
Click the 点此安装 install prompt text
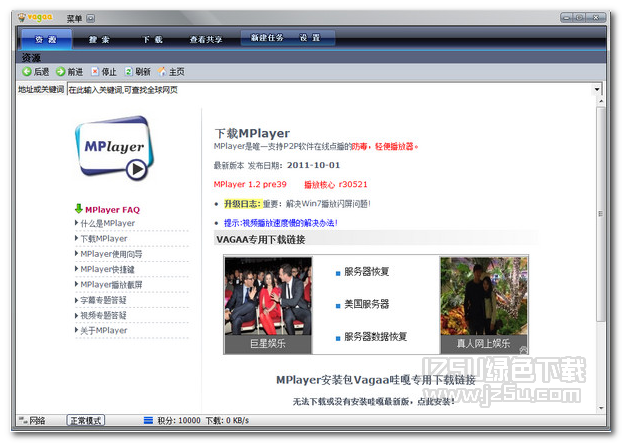click(x=436, y=402)
